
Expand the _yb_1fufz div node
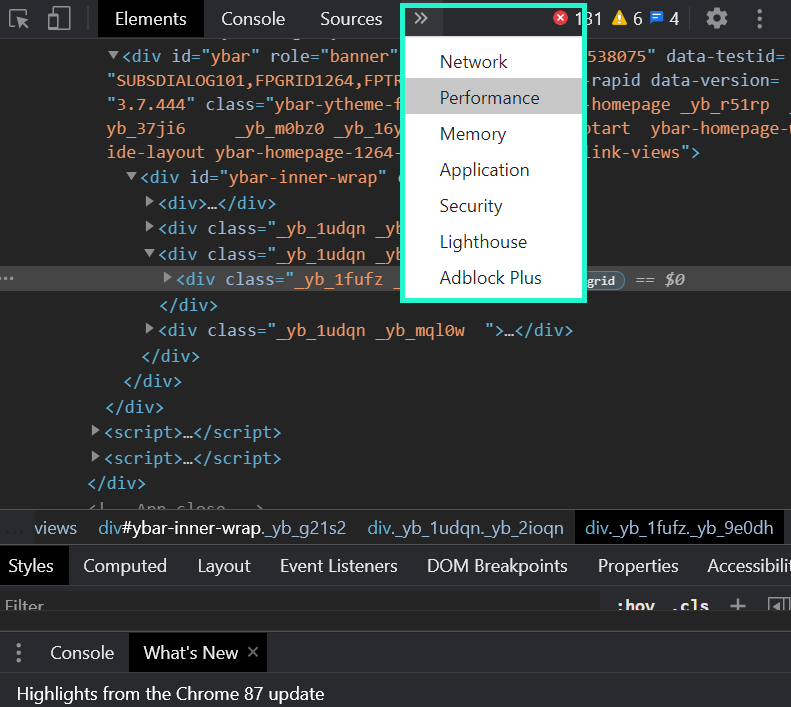point(167,278)
